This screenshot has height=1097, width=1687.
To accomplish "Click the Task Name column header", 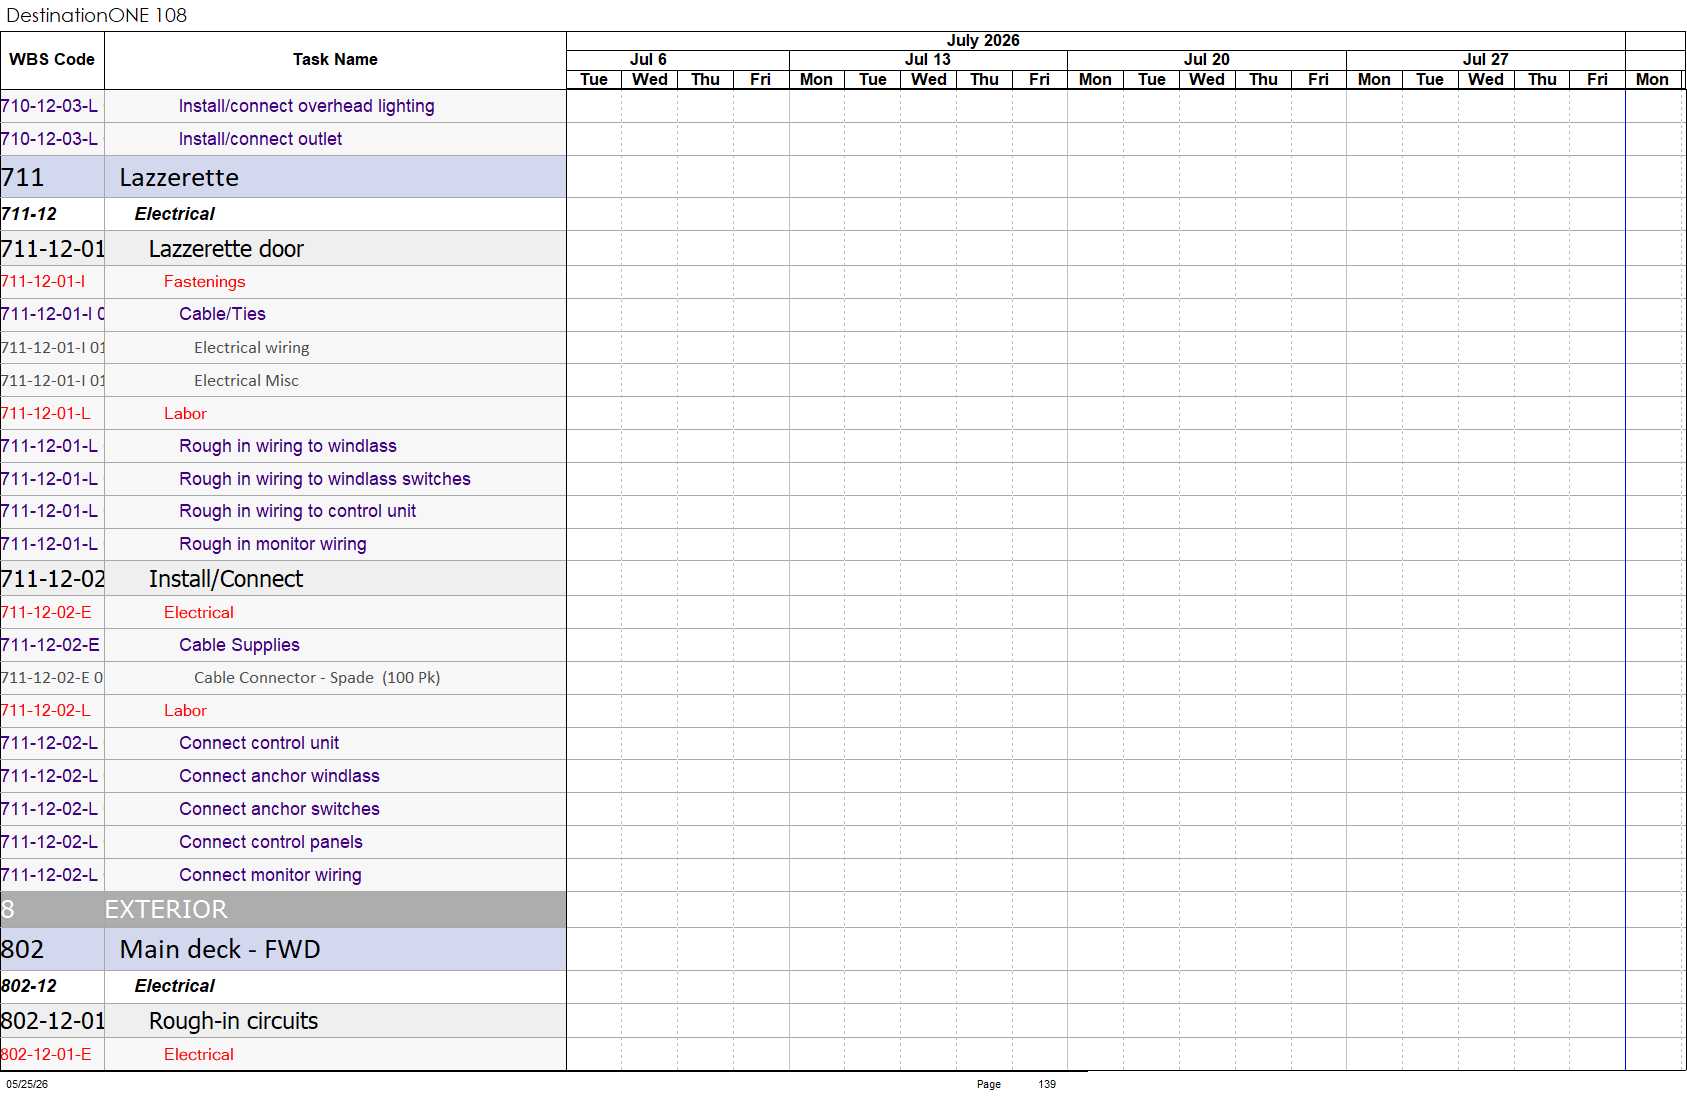I will pos(335,60).
